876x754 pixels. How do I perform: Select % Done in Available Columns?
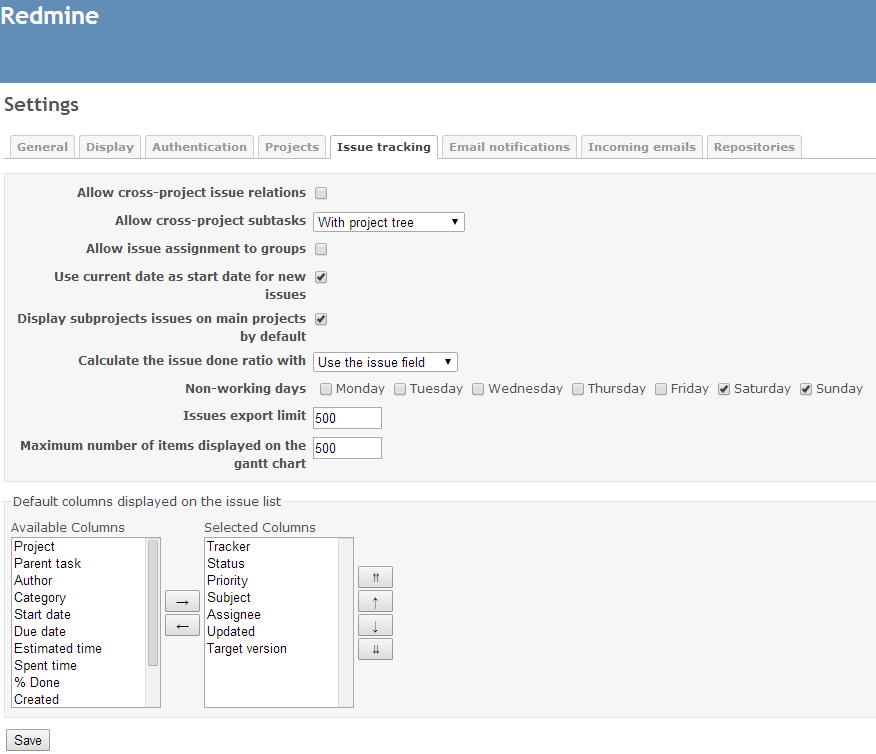[x=79, y=683]
